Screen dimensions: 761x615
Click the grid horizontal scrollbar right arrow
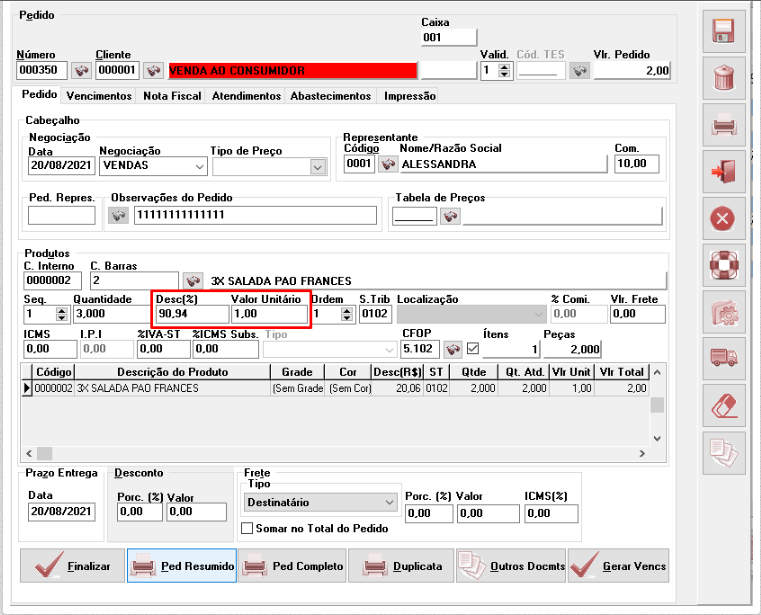coord(642,453)
